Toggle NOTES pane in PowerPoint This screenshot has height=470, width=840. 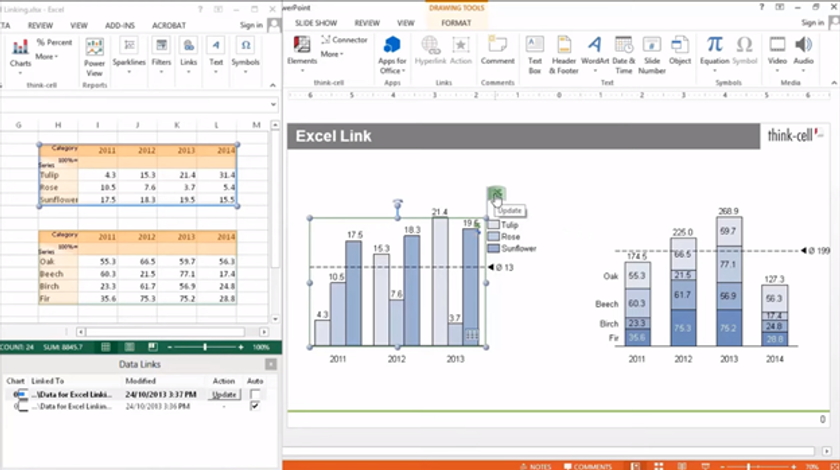click(x=535, y=466)
